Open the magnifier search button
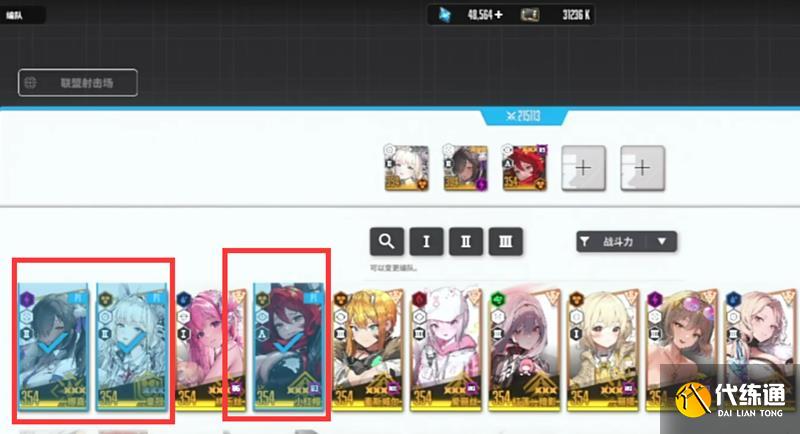 [x=387, y=241]
